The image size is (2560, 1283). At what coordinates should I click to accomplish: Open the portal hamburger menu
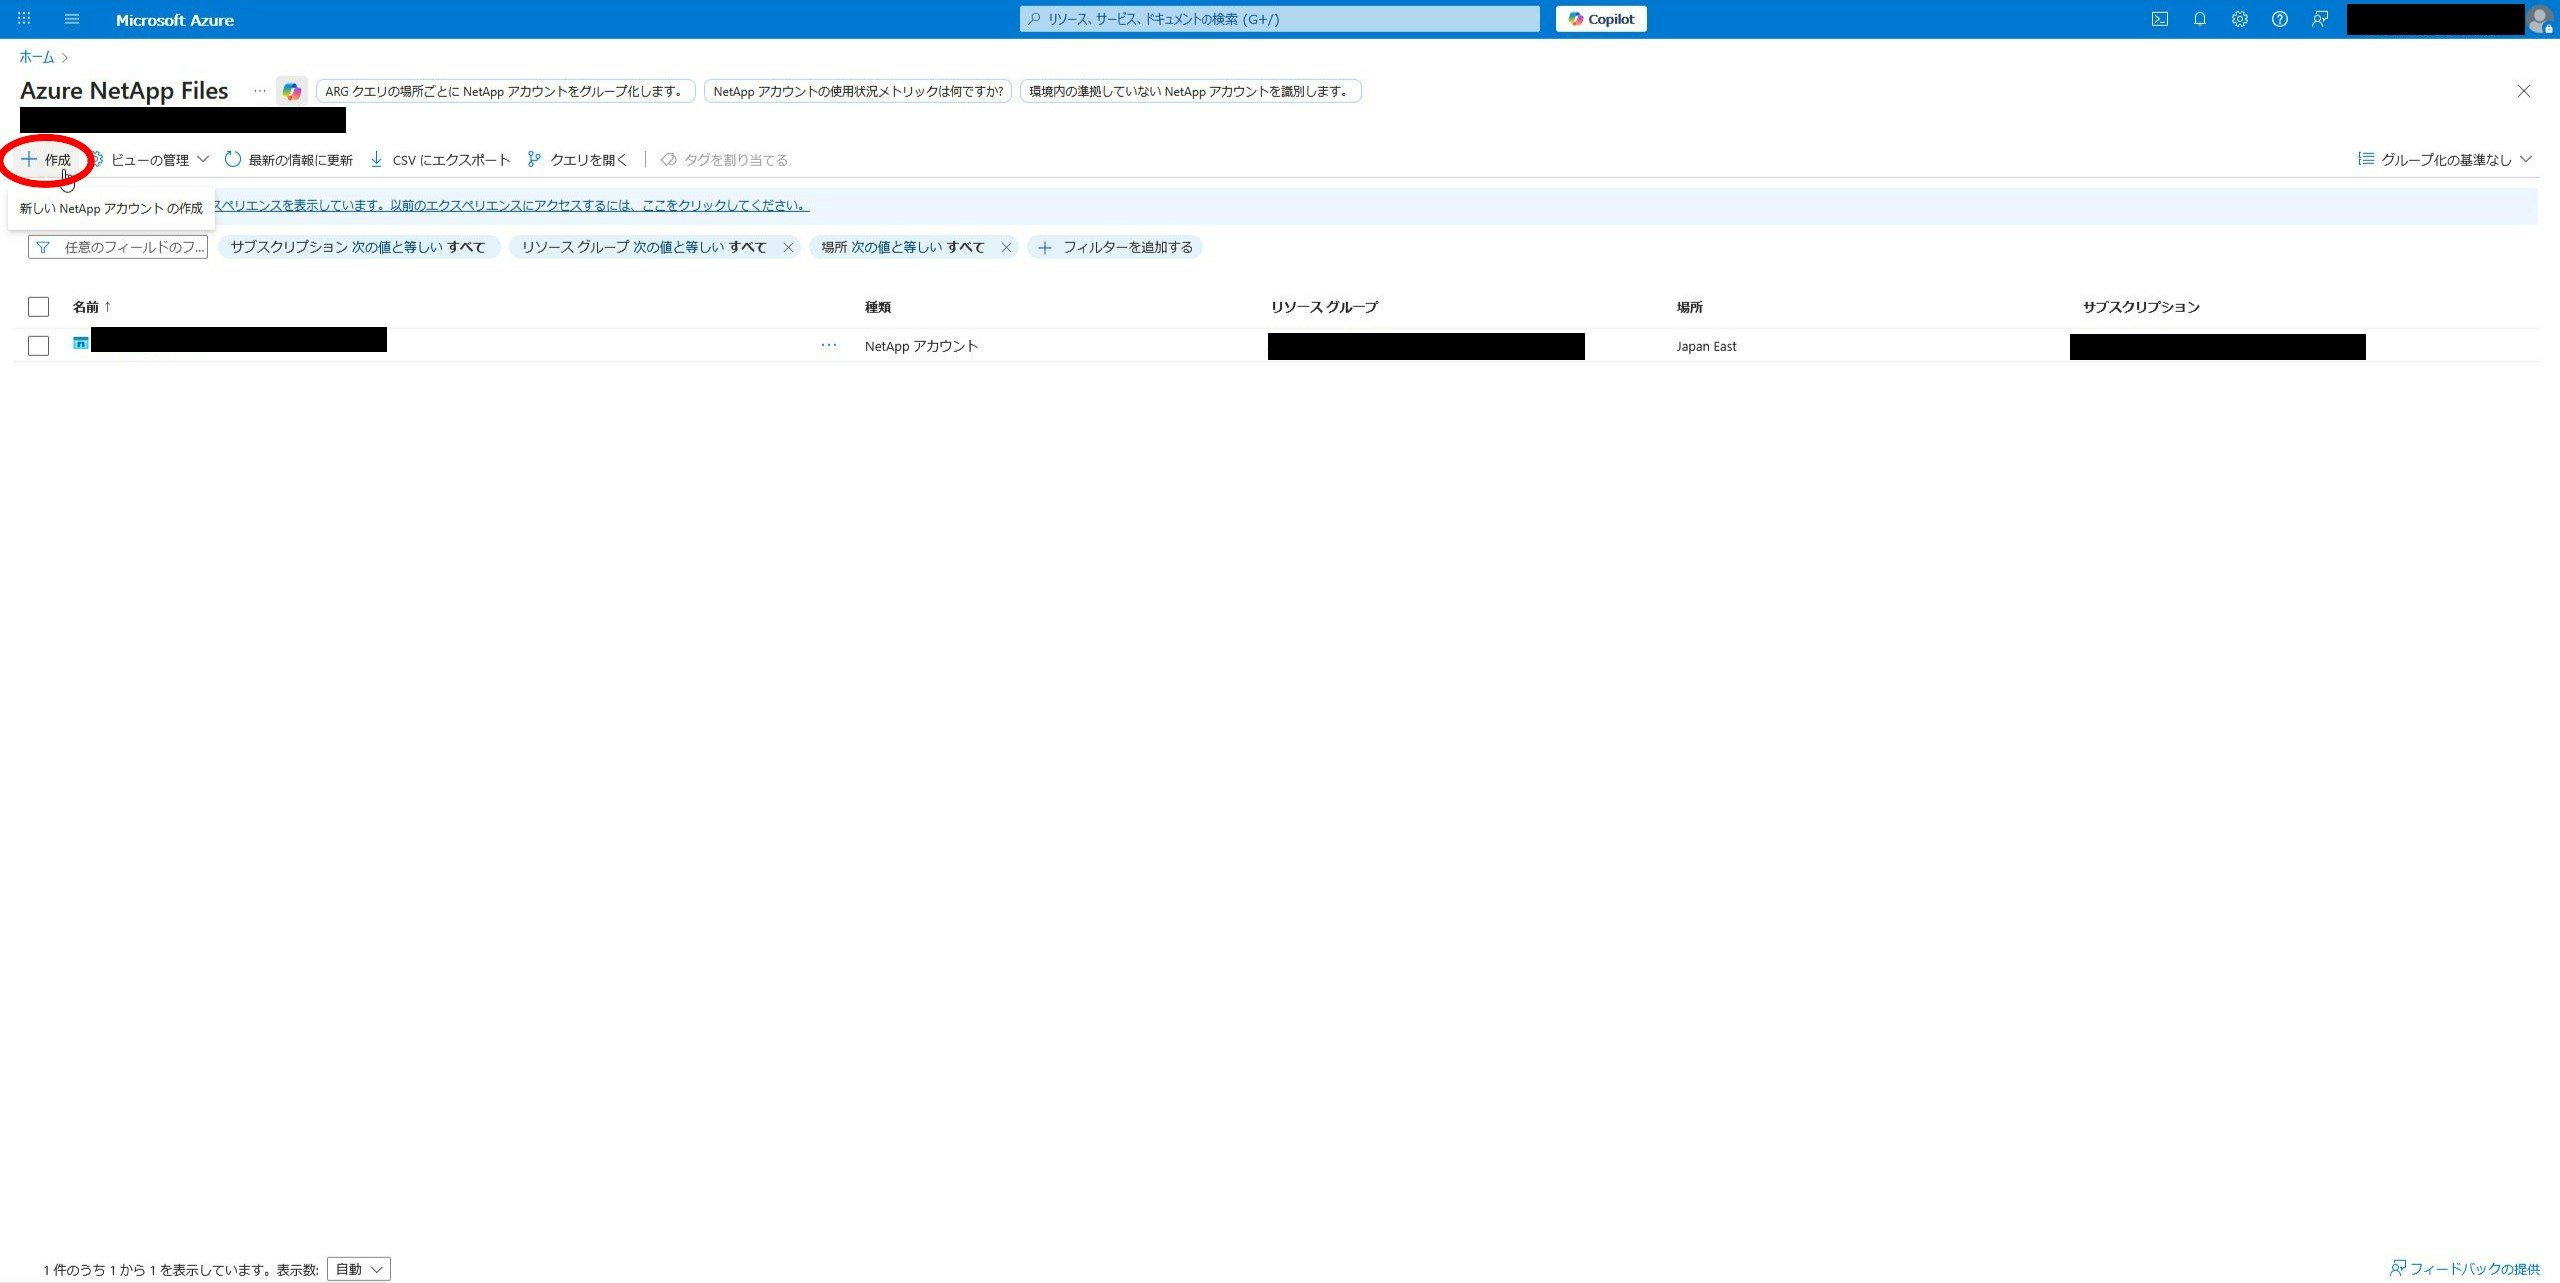[72, 19]
